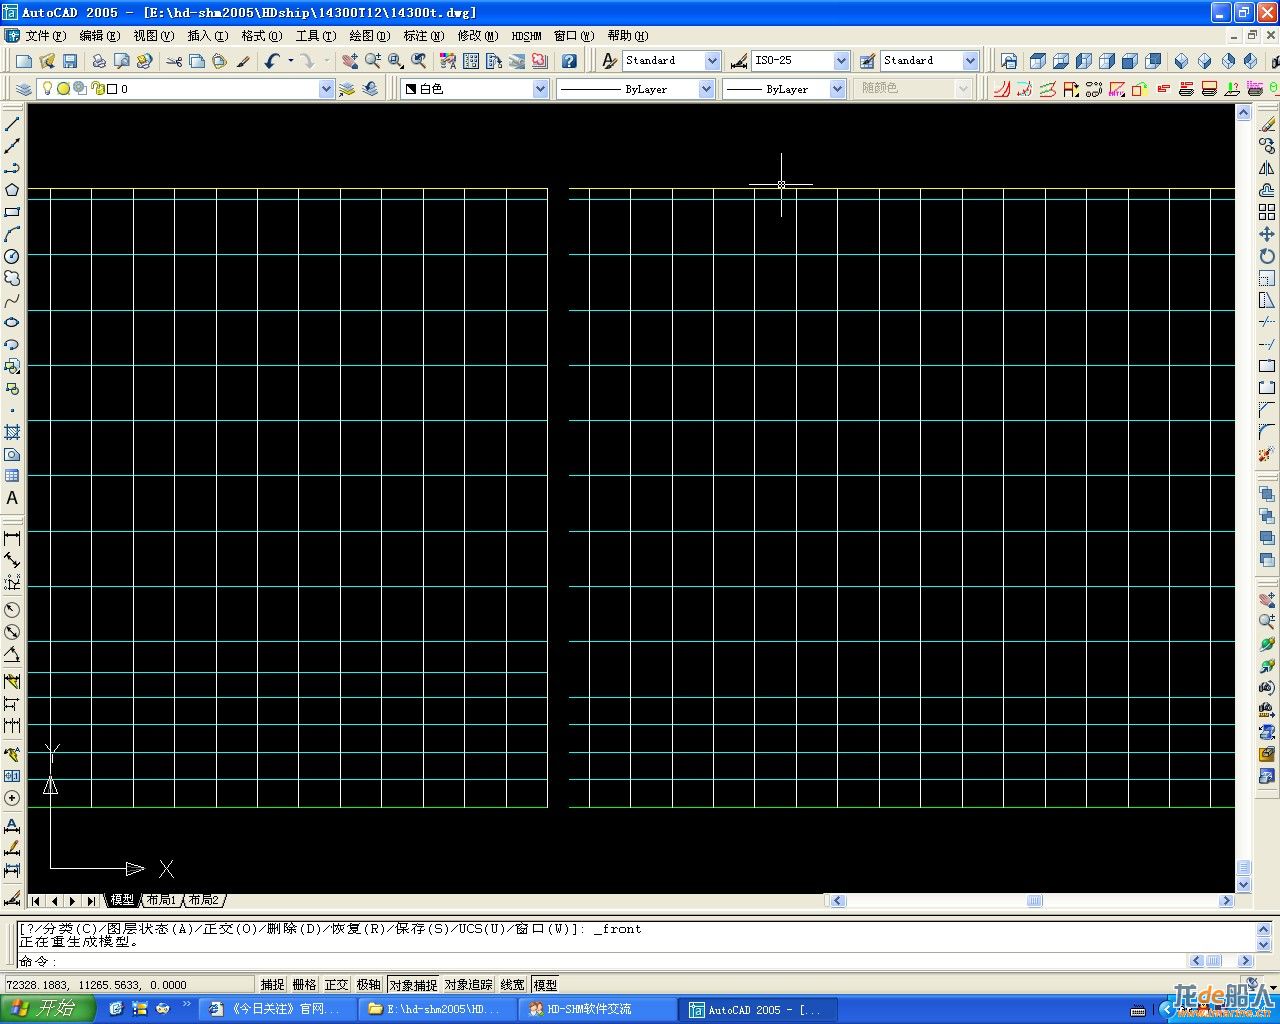This screenshot has width=1280, height=1024.
Task: Click the Plot printer icon
Action: [99, 61]
